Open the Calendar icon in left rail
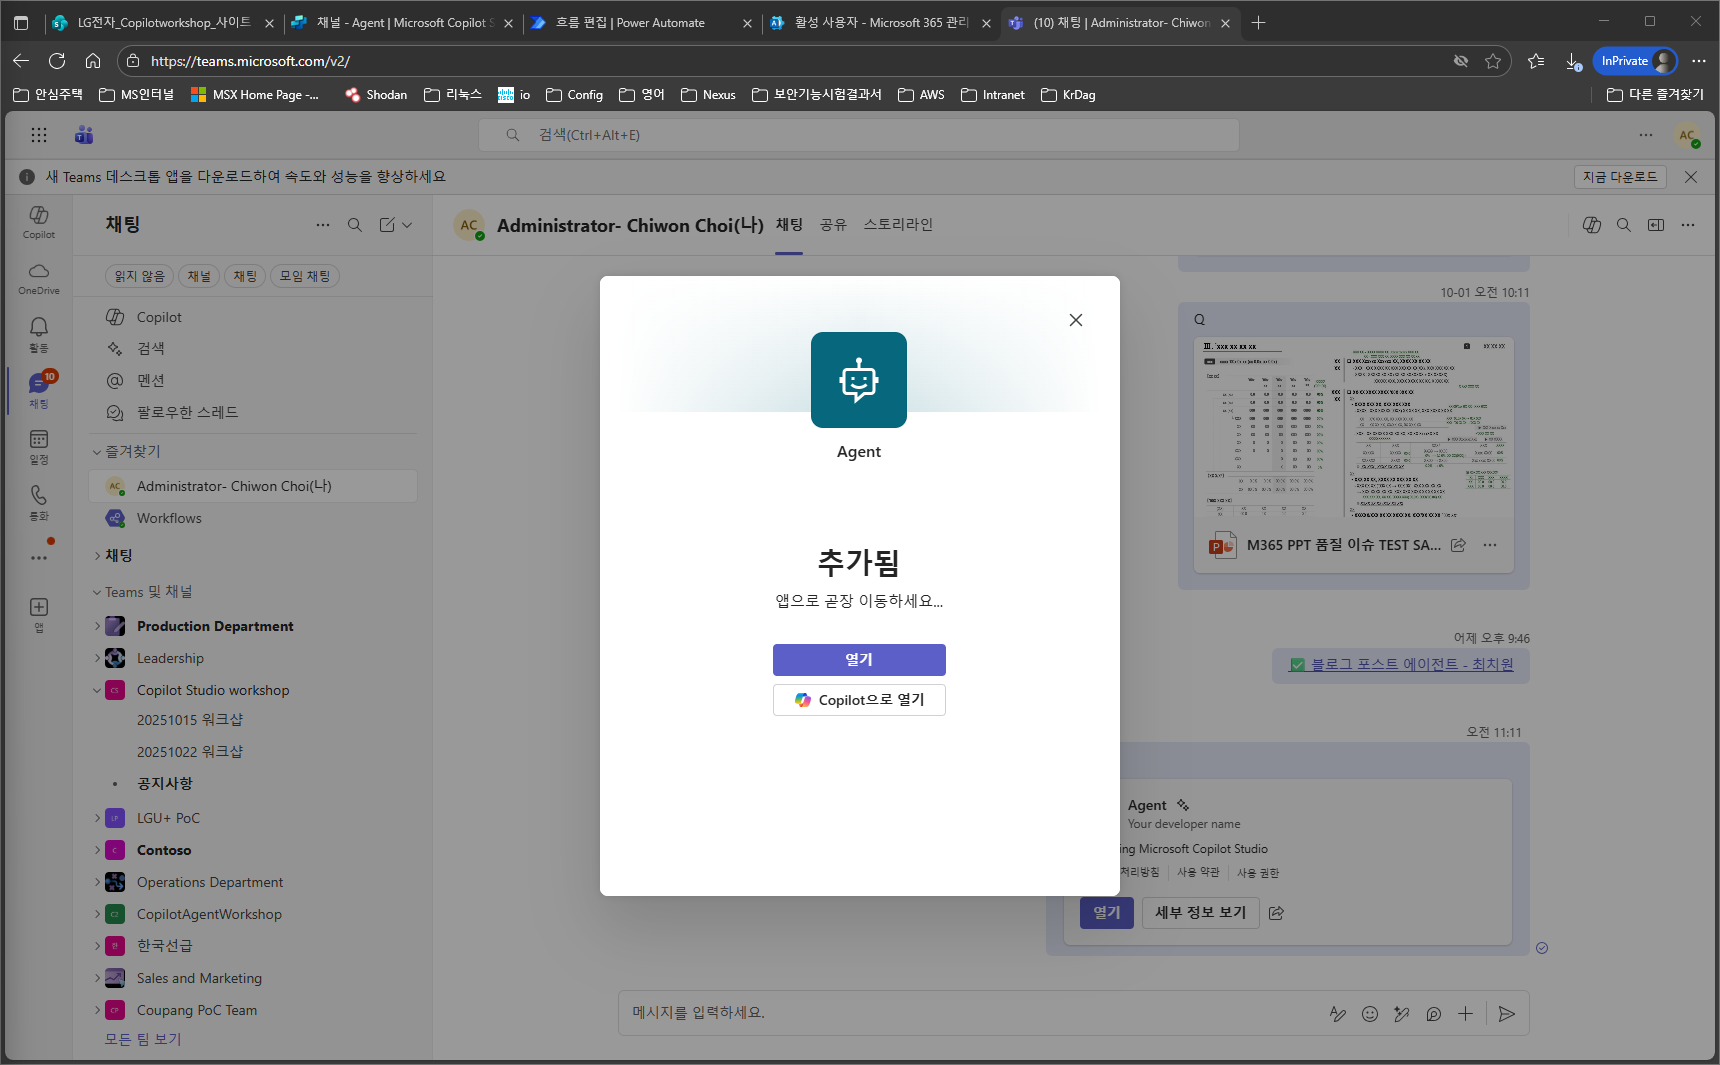The image size is (1720, 1065). 39,446
